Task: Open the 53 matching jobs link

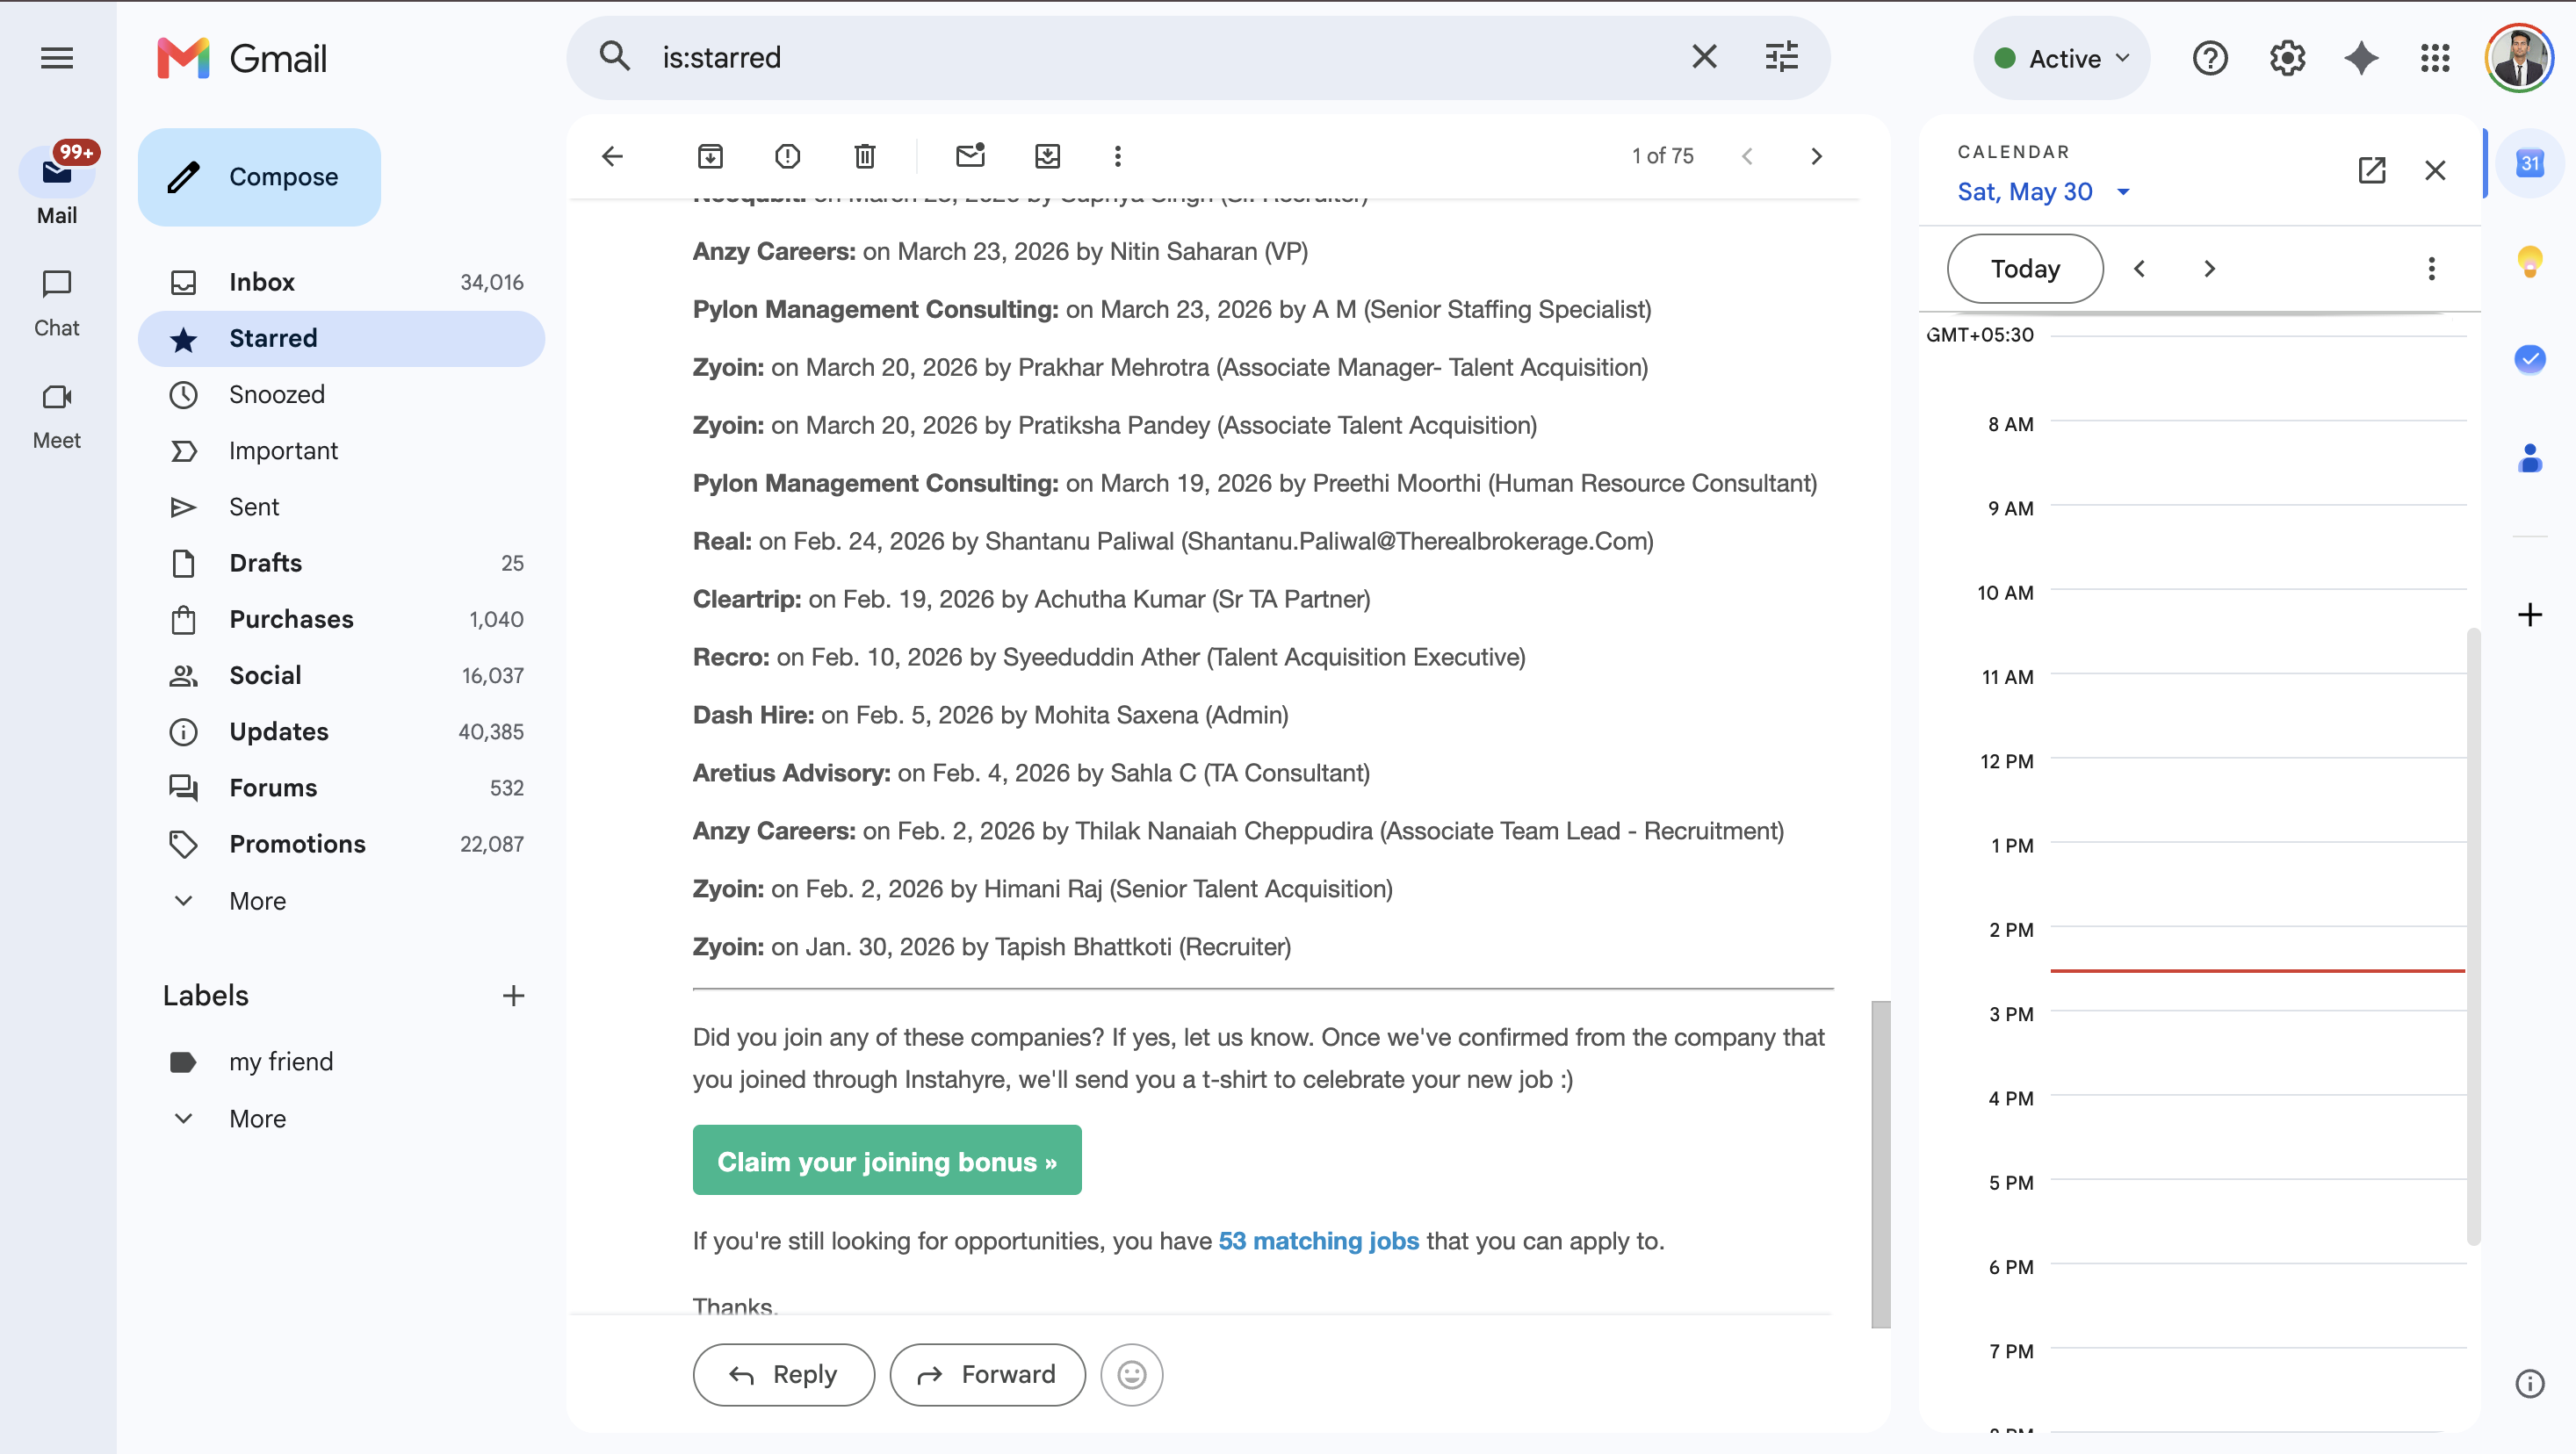Action: coord(1318,1241)
